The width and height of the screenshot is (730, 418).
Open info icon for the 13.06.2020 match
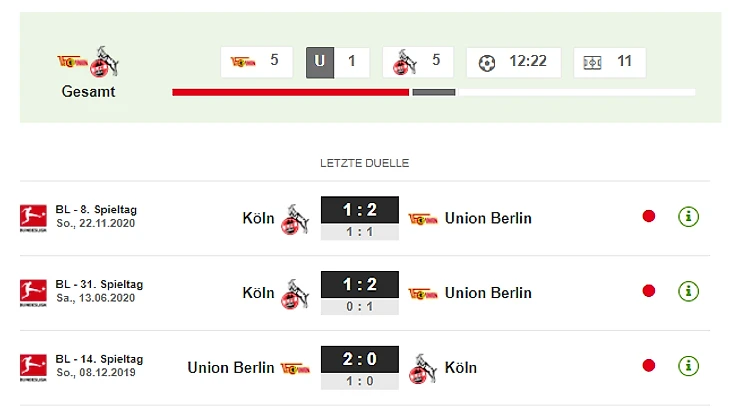click(x=688, y=291)
